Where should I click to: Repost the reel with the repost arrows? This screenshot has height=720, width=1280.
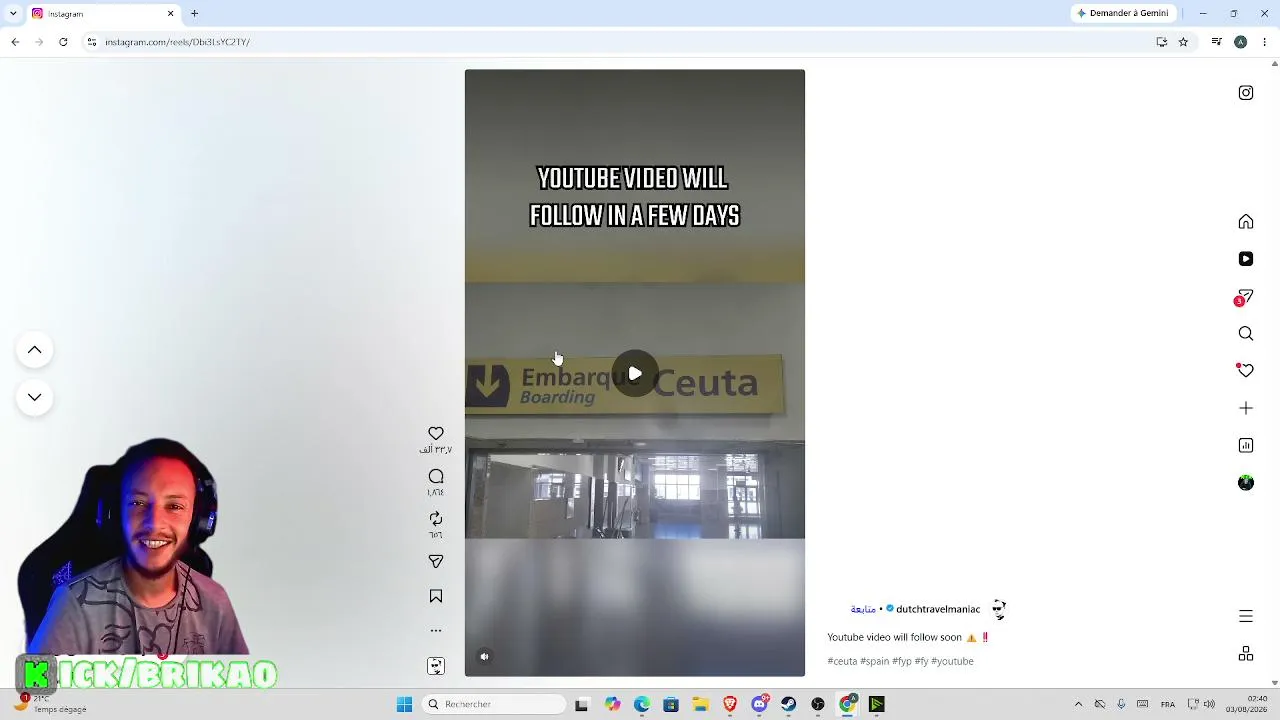tap(436, 518)
